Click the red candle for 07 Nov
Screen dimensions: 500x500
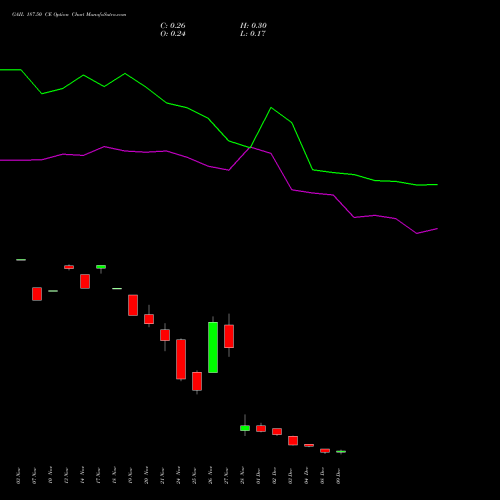[37, 294]
